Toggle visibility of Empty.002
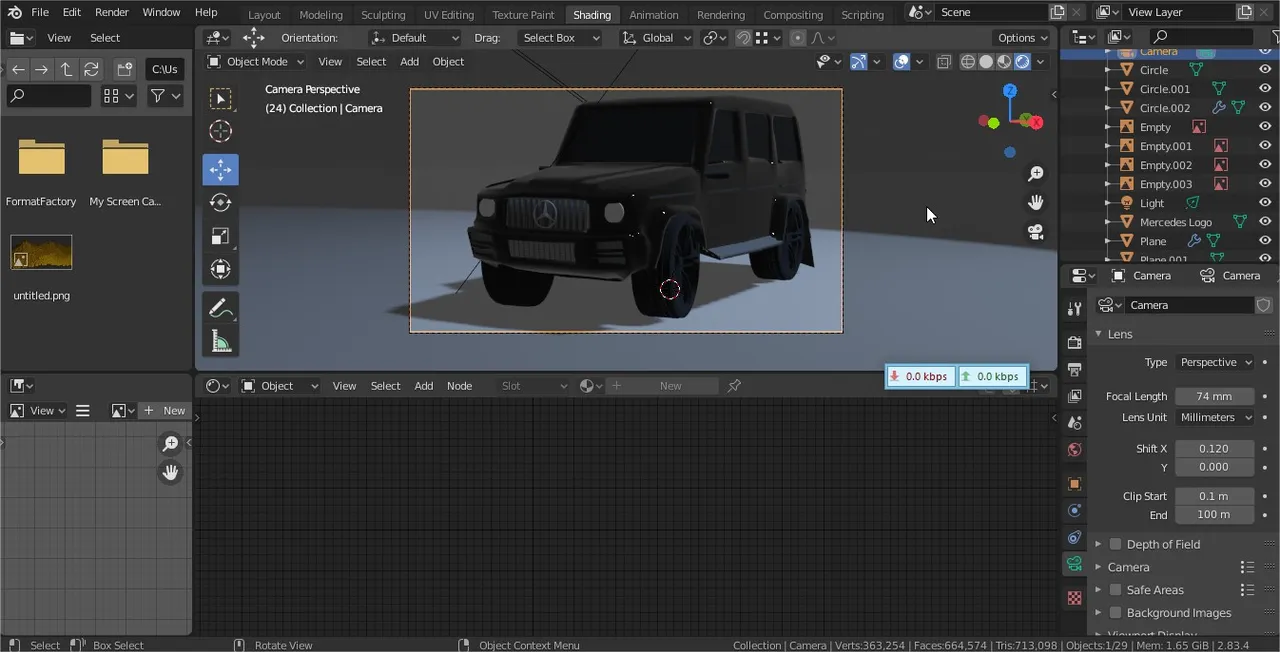Image resolution: width=1280 pixels, height=652 pixels. (x=1265, y=165)
